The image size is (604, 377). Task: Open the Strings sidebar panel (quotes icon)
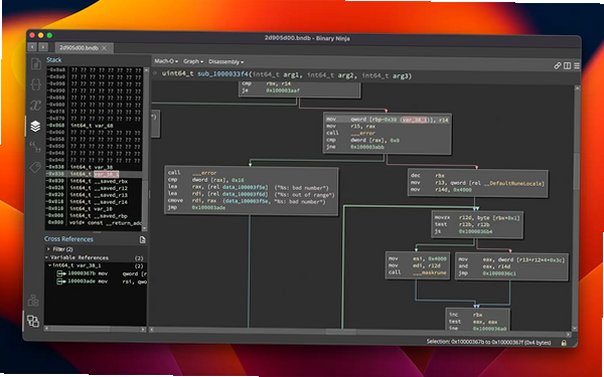(x=35, y=147)
